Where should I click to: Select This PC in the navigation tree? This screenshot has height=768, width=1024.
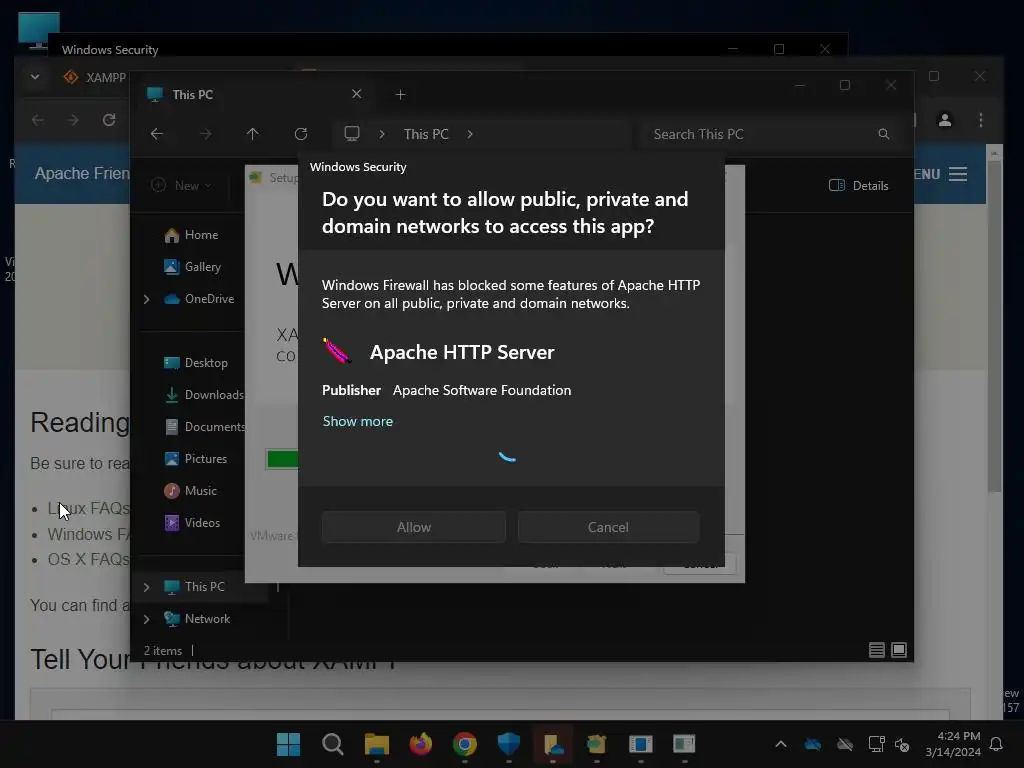point(195,586)
